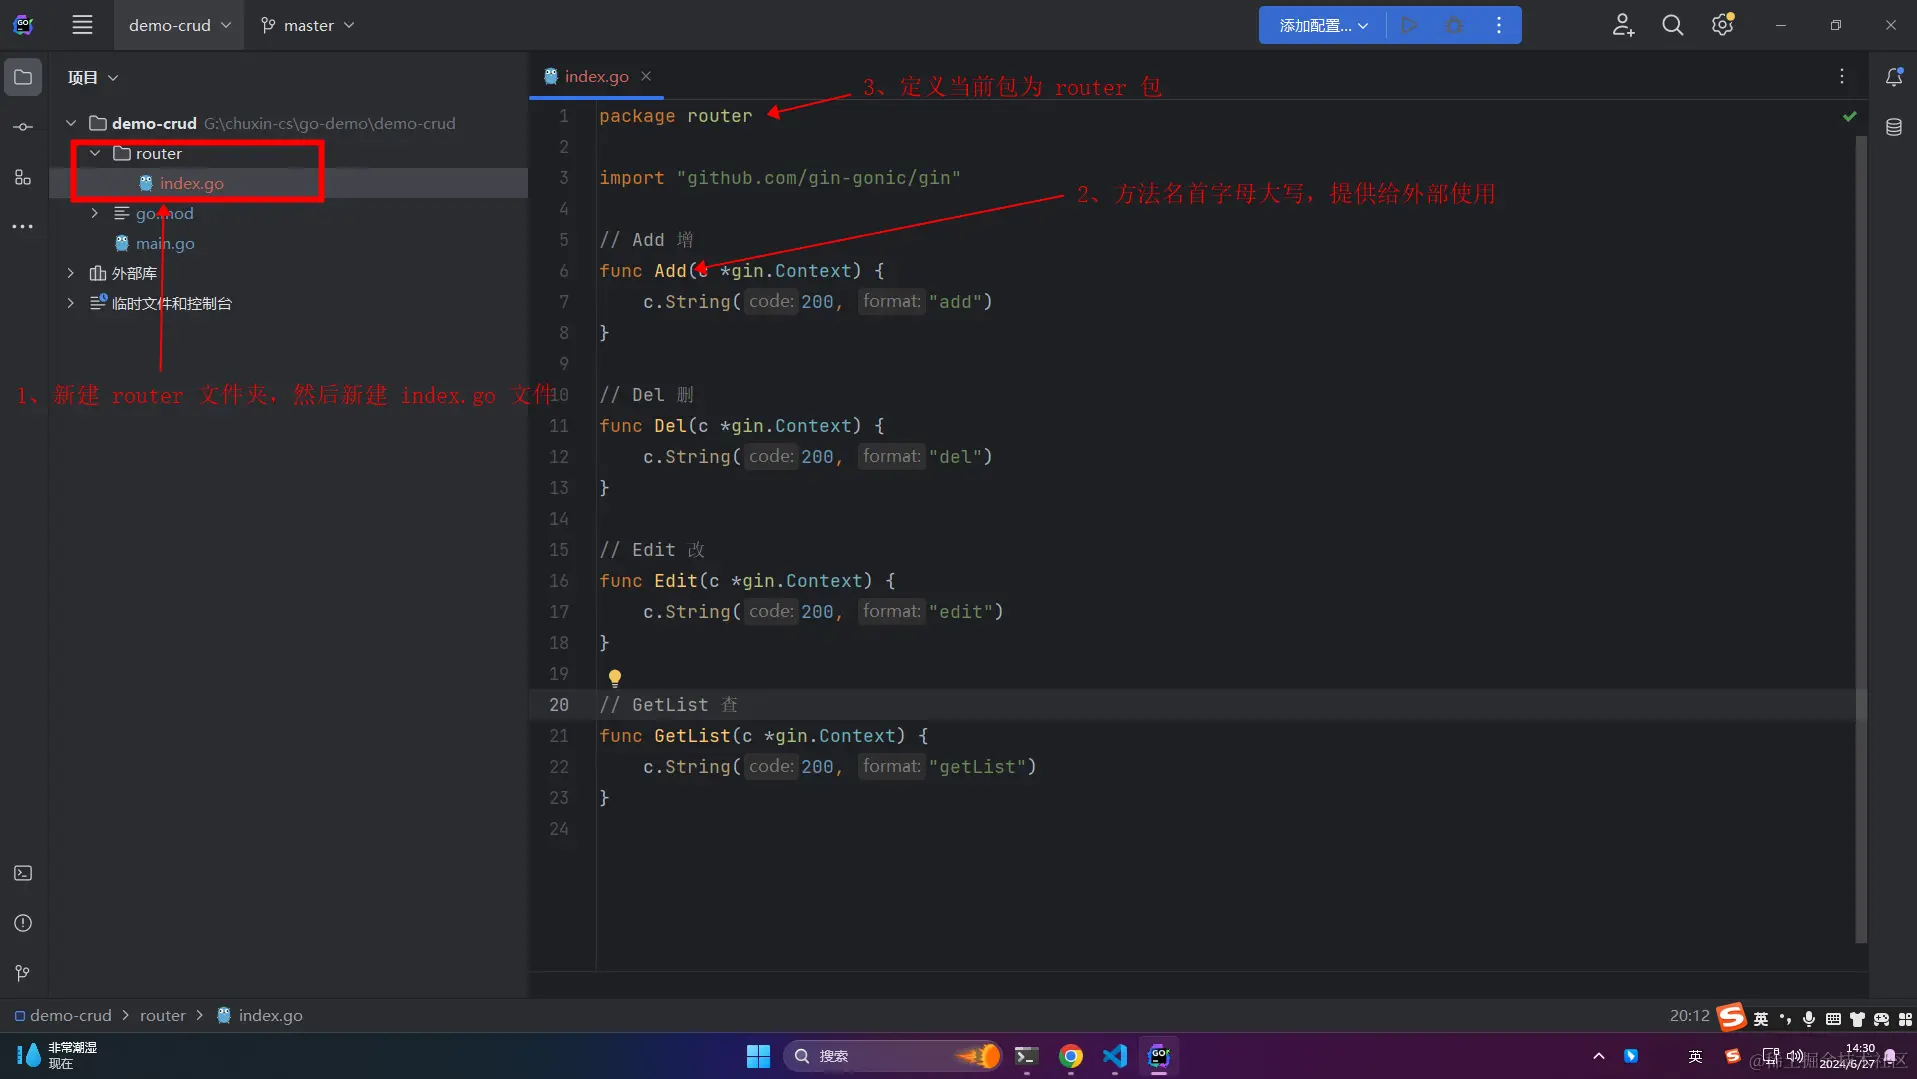1917x1079 pixels.
Task: Open demo-crud project dropdown
Action: pos(178,25)
